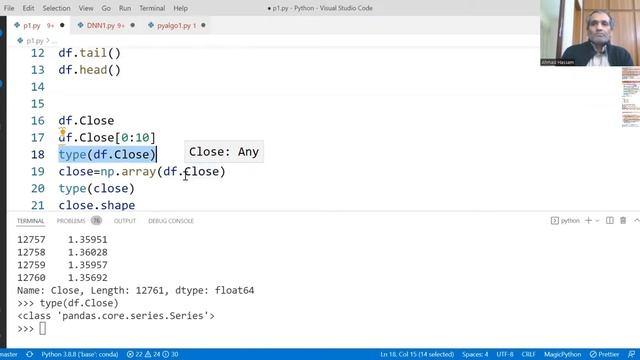Click on df.head() code on line 13
640x360 pixels.
click(x=89, y=70)
